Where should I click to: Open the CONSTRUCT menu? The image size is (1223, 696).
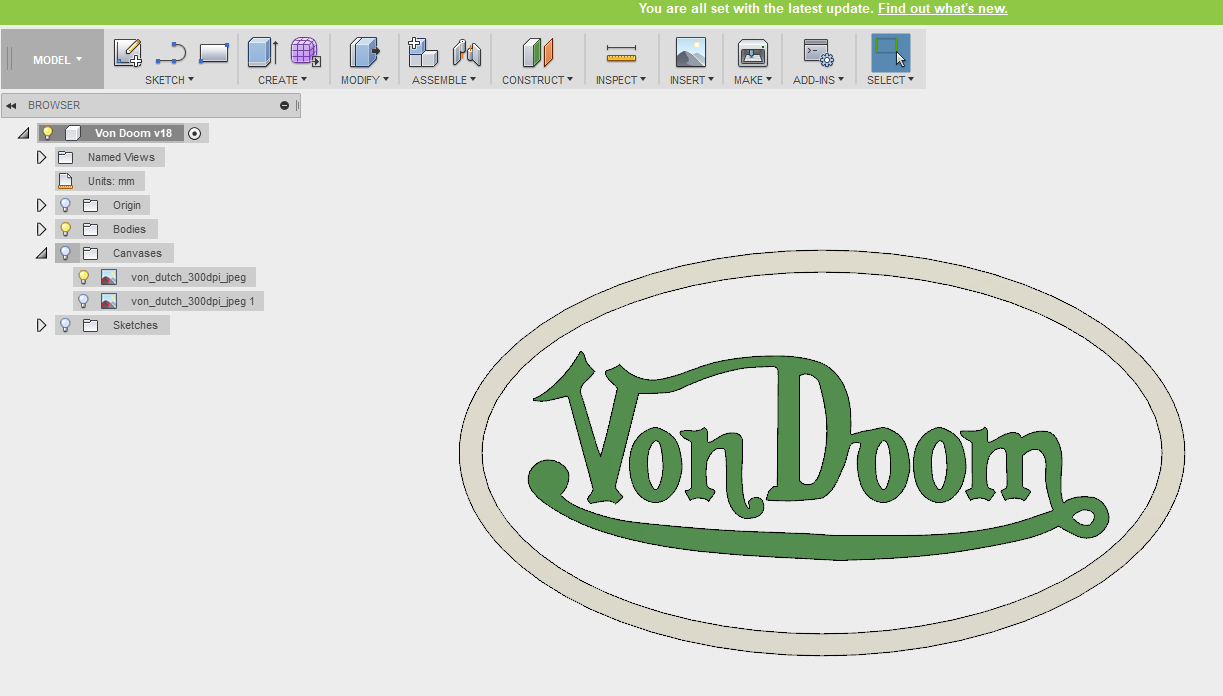[x=538, y=80]
